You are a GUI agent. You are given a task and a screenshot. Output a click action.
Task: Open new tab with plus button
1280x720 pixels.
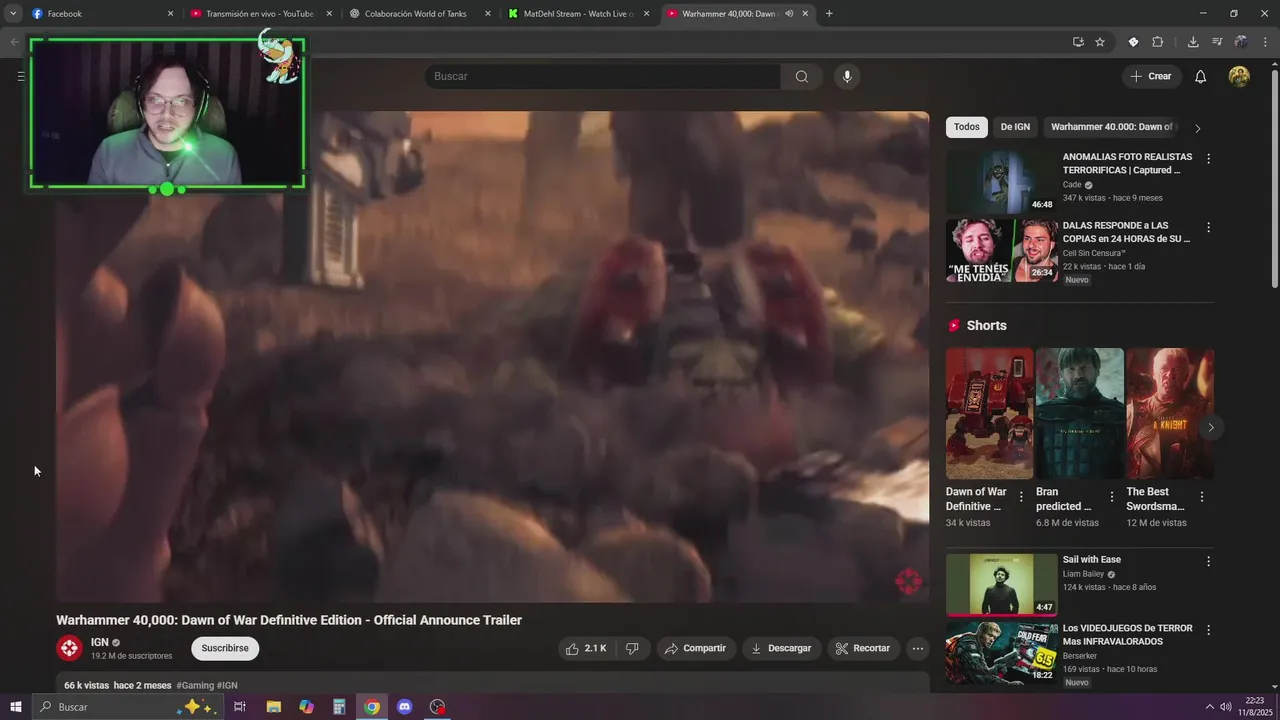pos(829,14)
